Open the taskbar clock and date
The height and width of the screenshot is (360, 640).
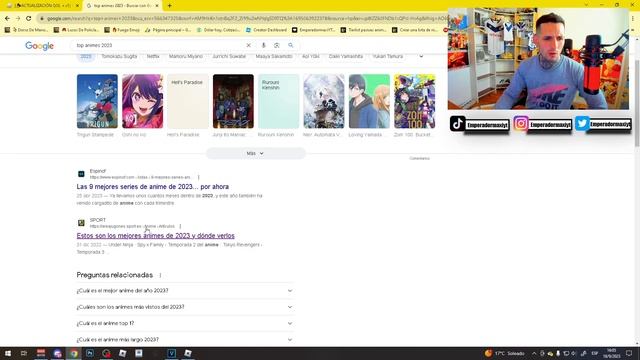(611, 353)
